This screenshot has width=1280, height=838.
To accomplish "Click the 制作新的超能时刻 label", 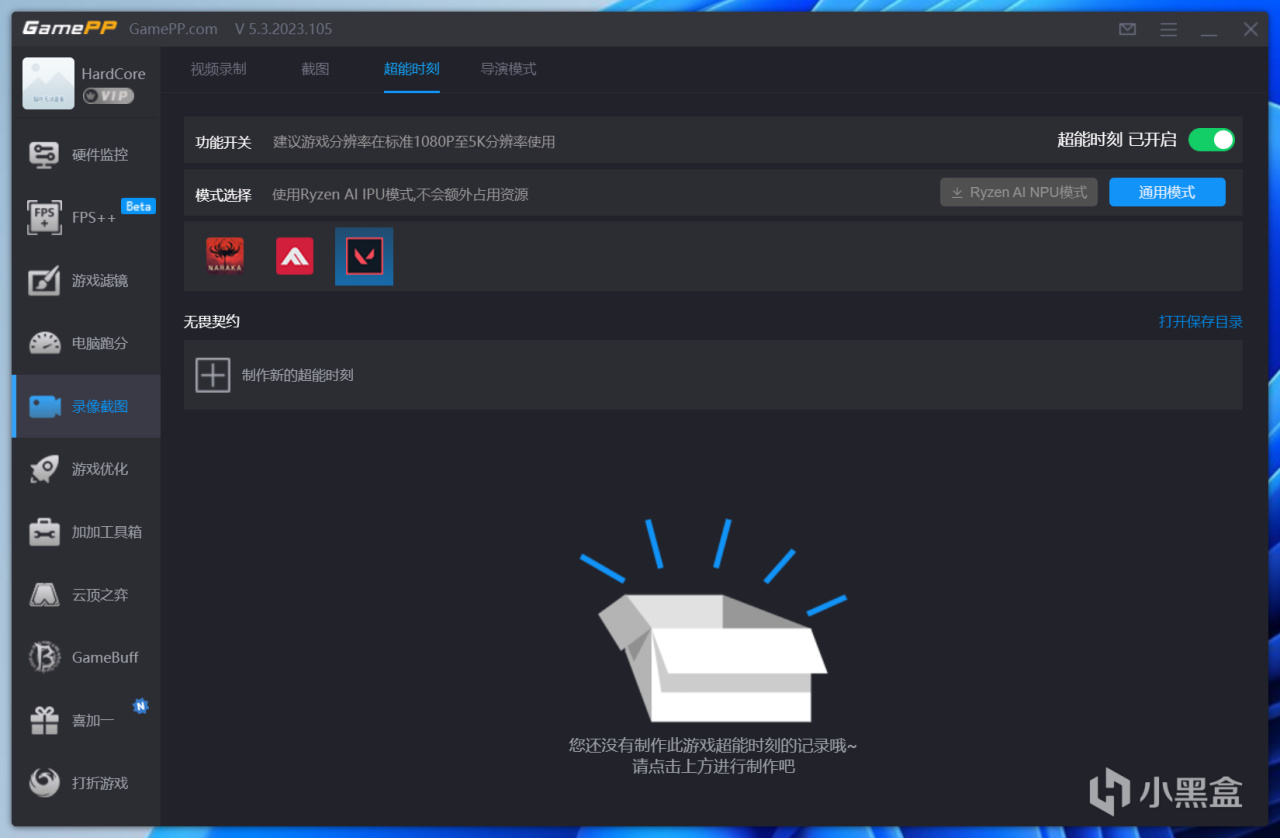I will pyautogui.click(x=298, y=375).
